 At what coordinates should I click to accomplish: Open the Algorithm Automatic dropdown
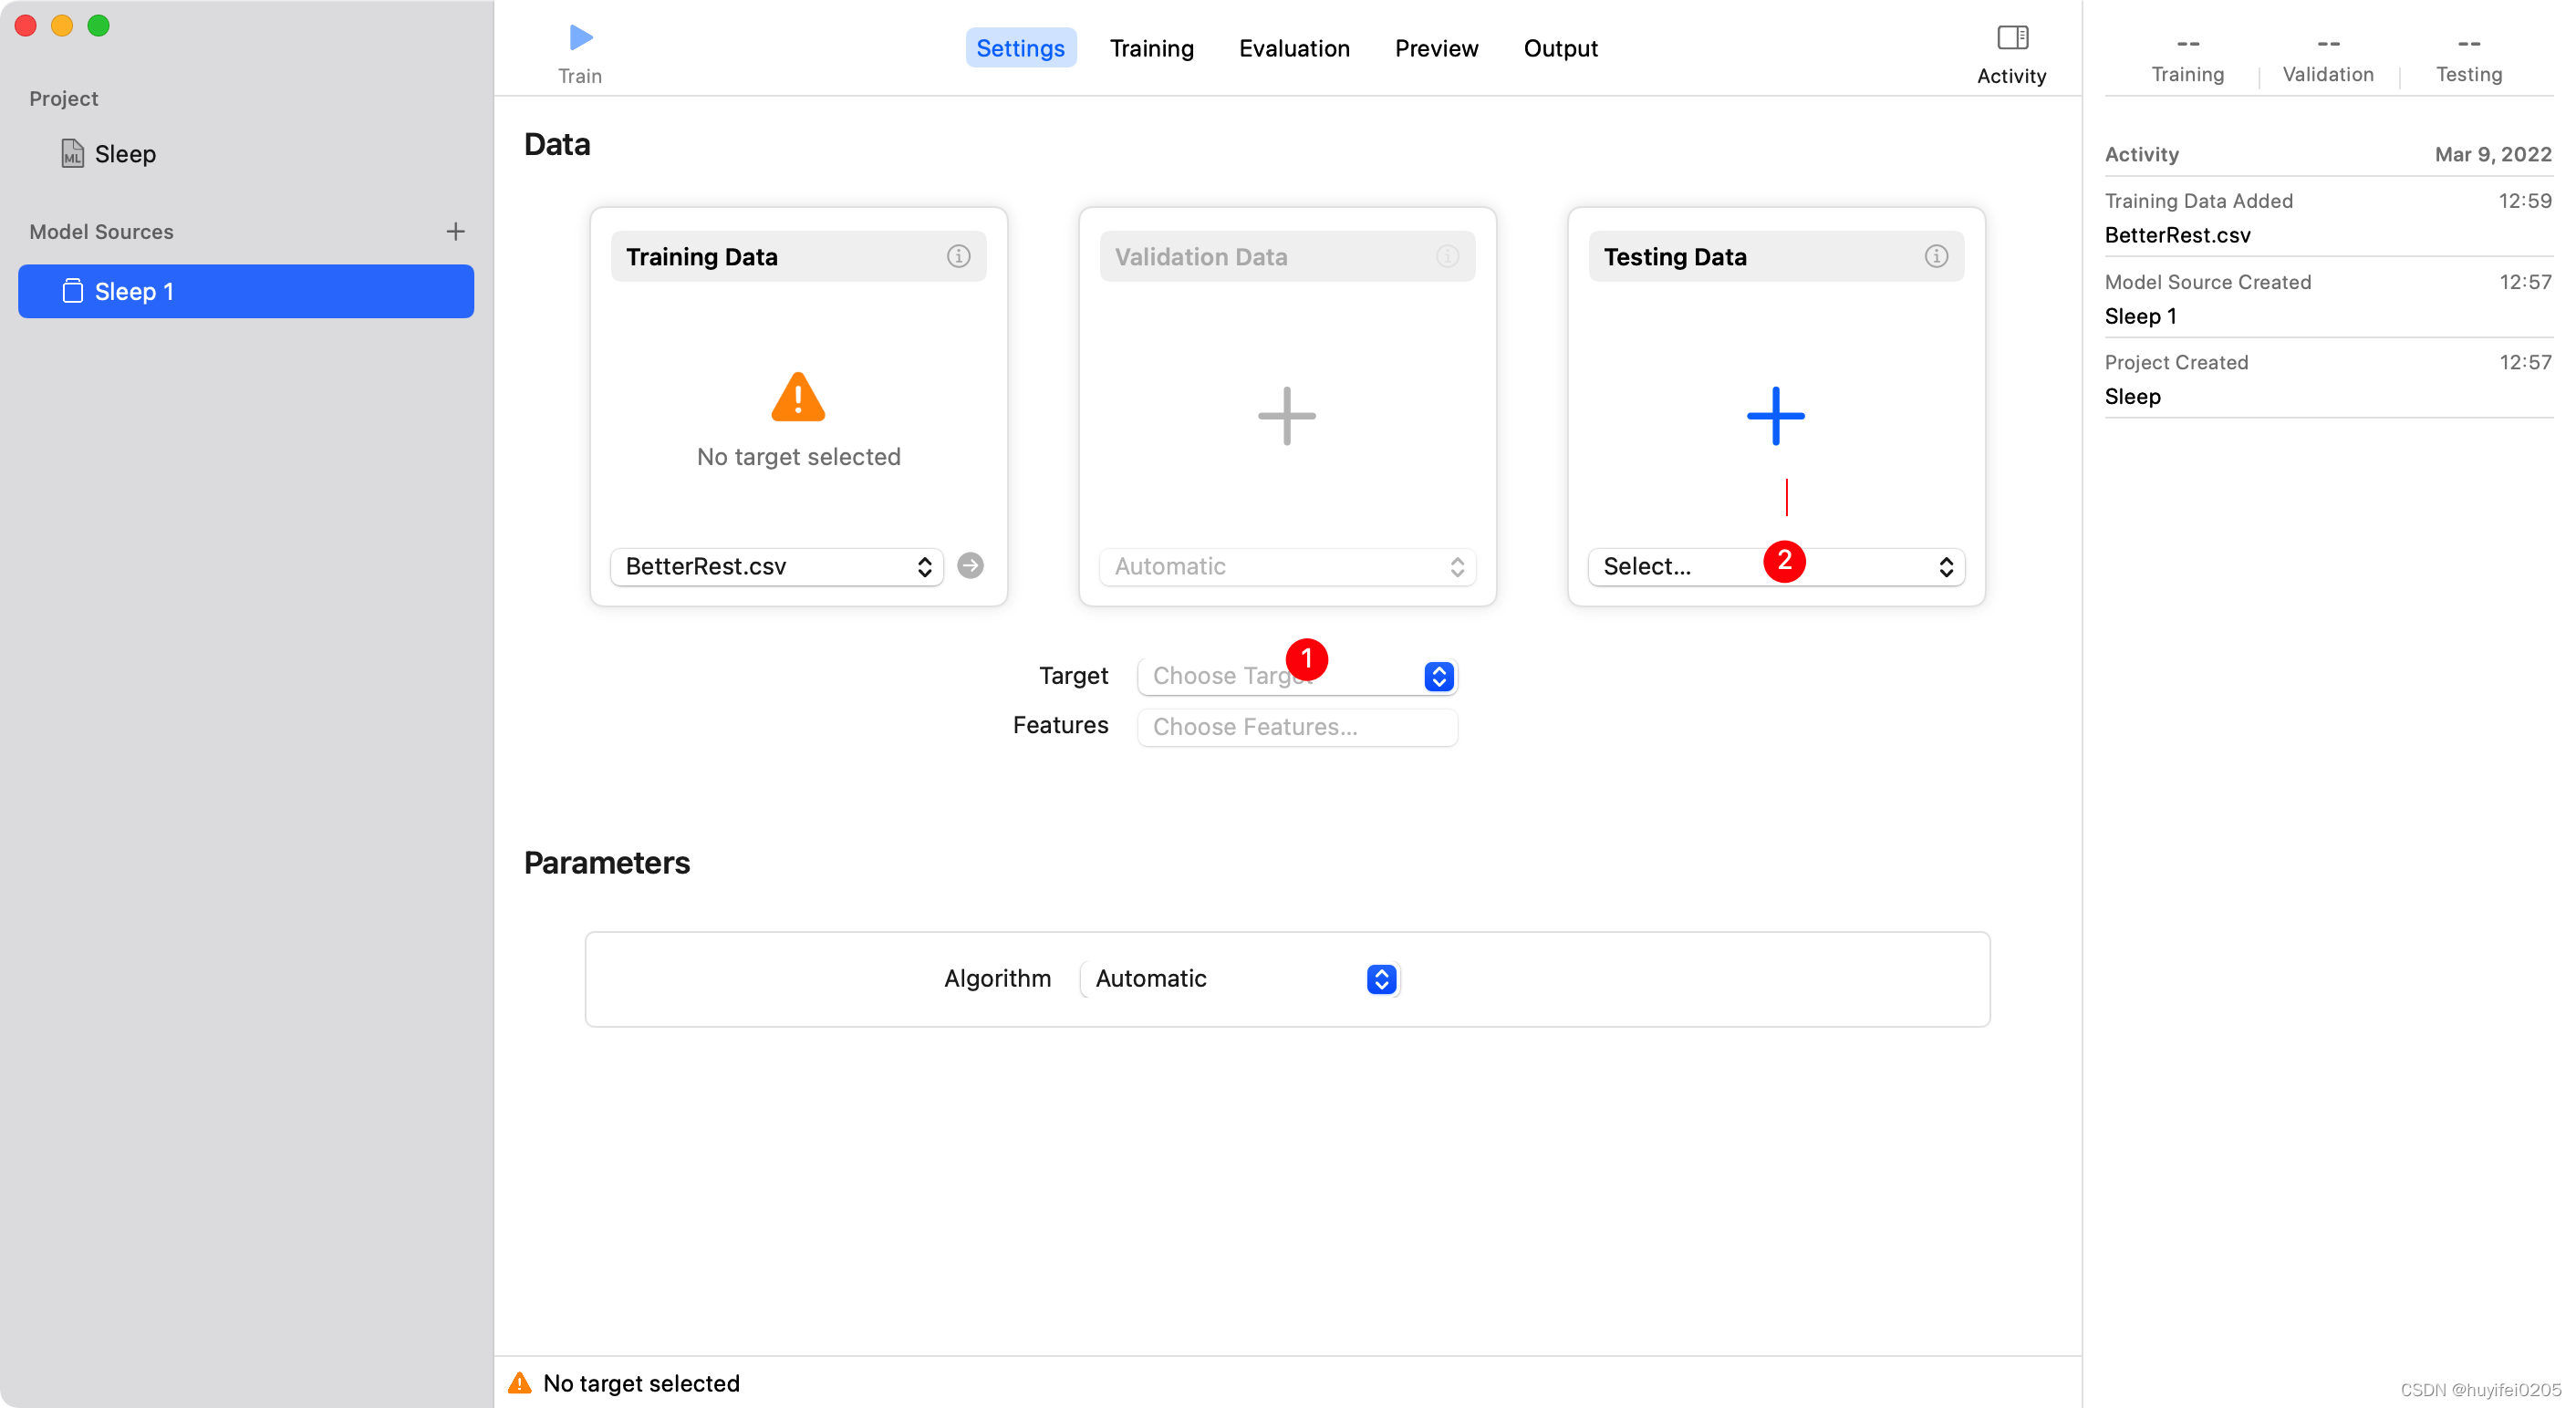[x=1240, y=978]
